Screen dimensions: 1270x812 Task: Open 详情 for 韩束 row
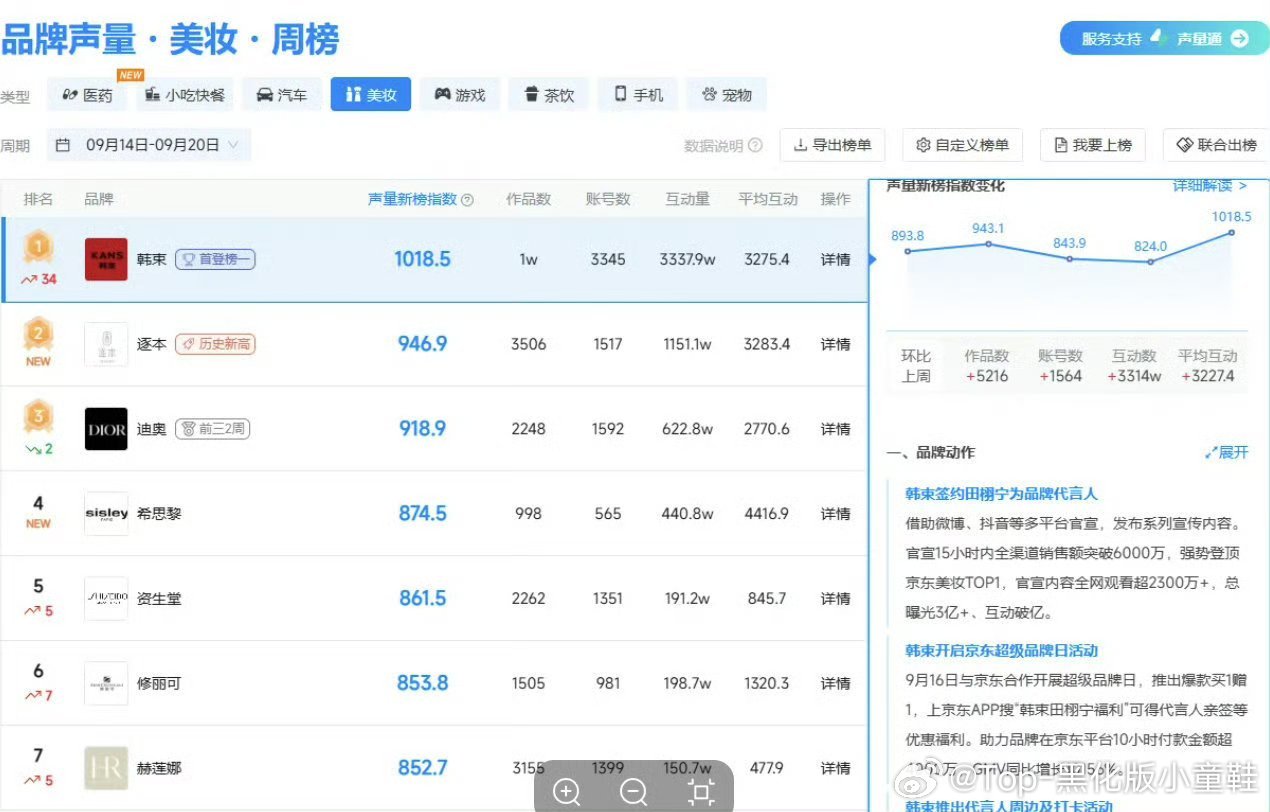point(836,260)
